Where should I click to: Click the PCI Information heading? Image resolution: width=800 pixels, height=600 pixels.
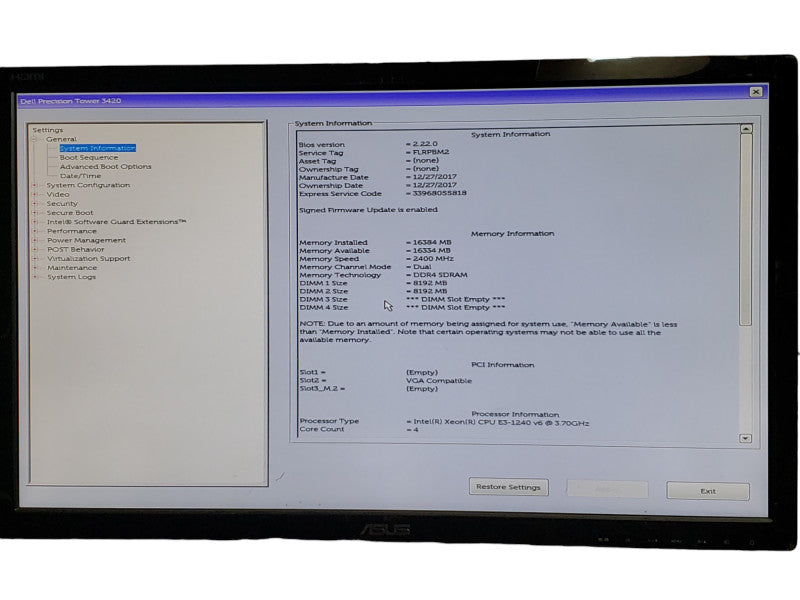(503, 365)
